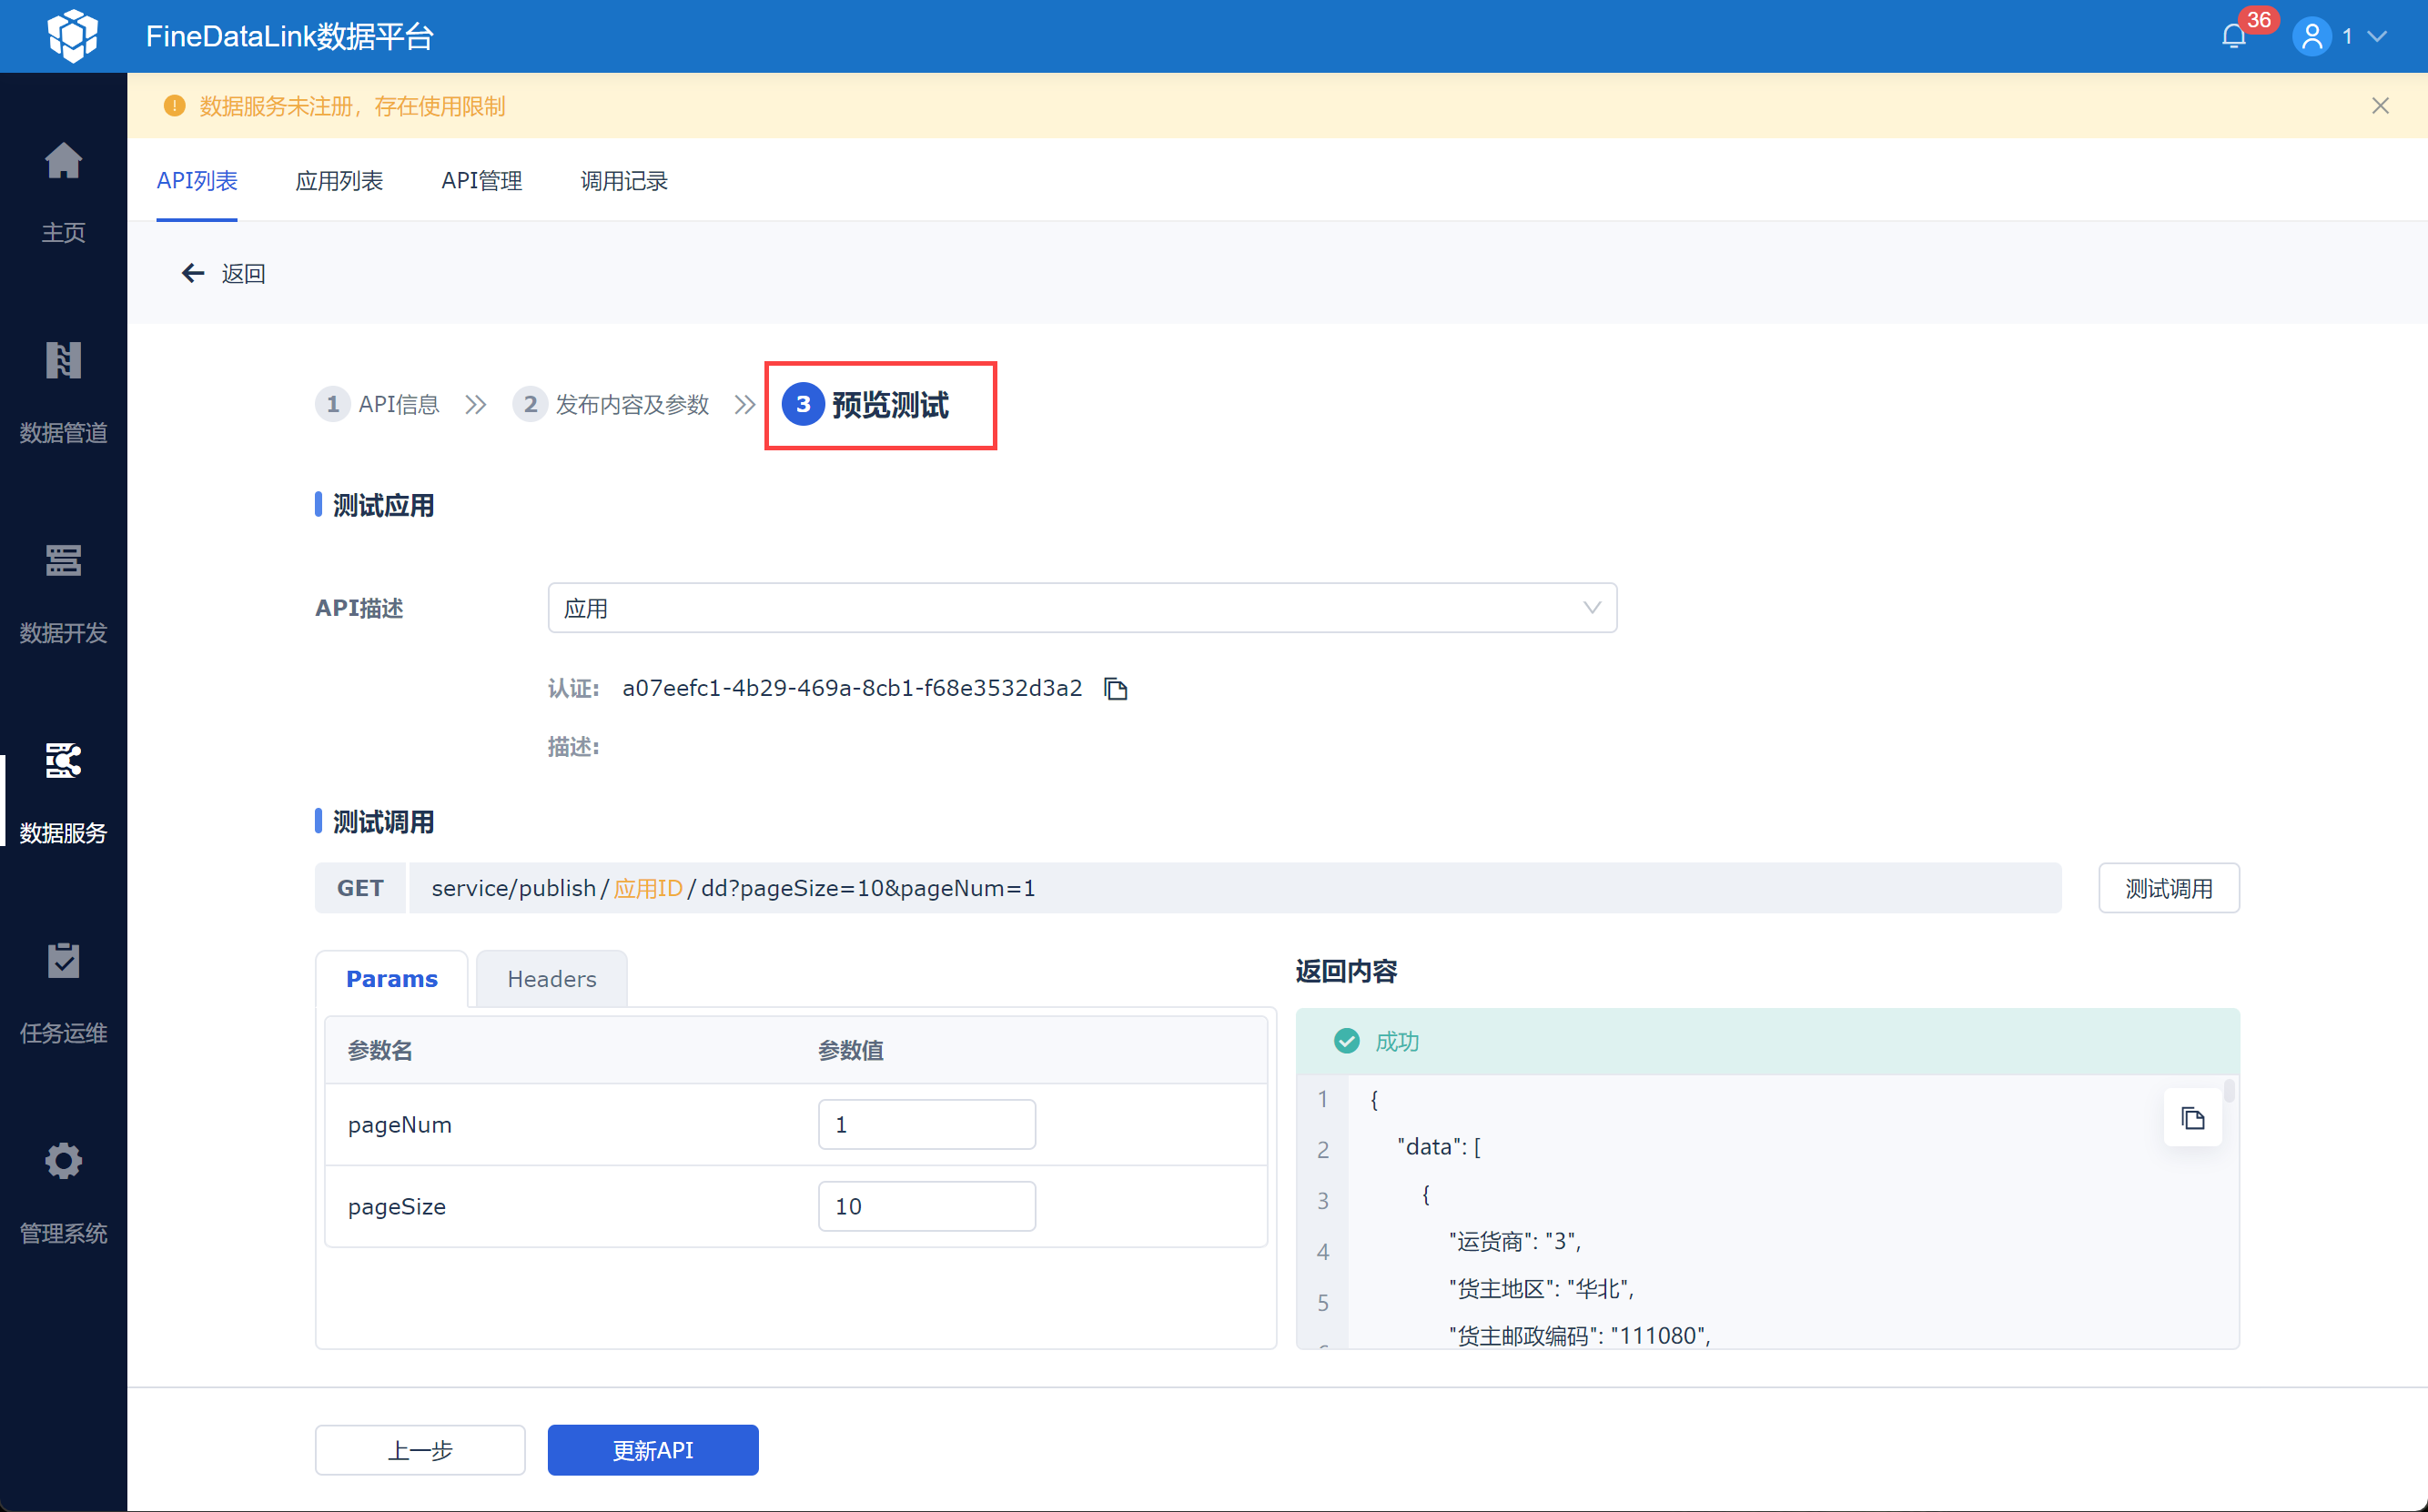The height and width of the screenshot is (1512, 2428).
Task: Copy the 认证 authentication token
Action: (1115, 689)
